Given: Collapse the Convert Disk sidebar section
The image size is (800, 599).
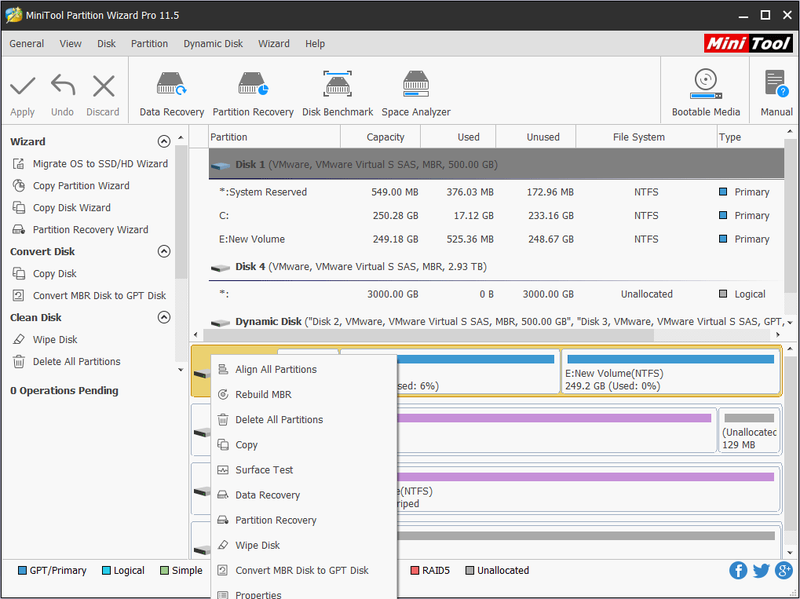Looking at the screenshot, I should [x=164, y=252].
